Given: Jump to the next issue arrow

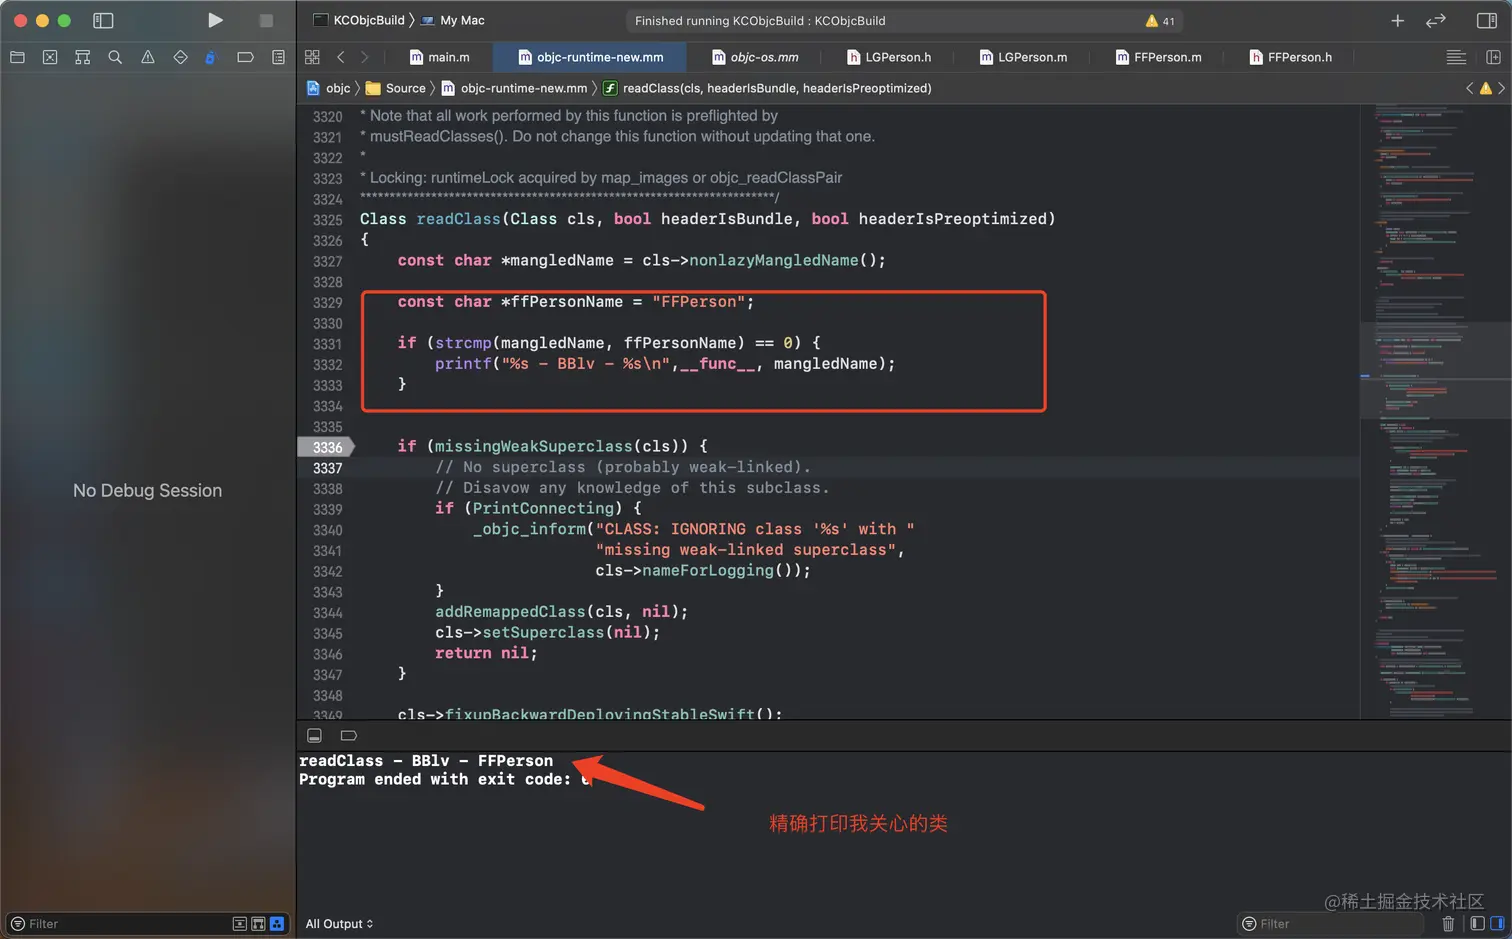Looking at the screenshot, I should click(1501, 88).
